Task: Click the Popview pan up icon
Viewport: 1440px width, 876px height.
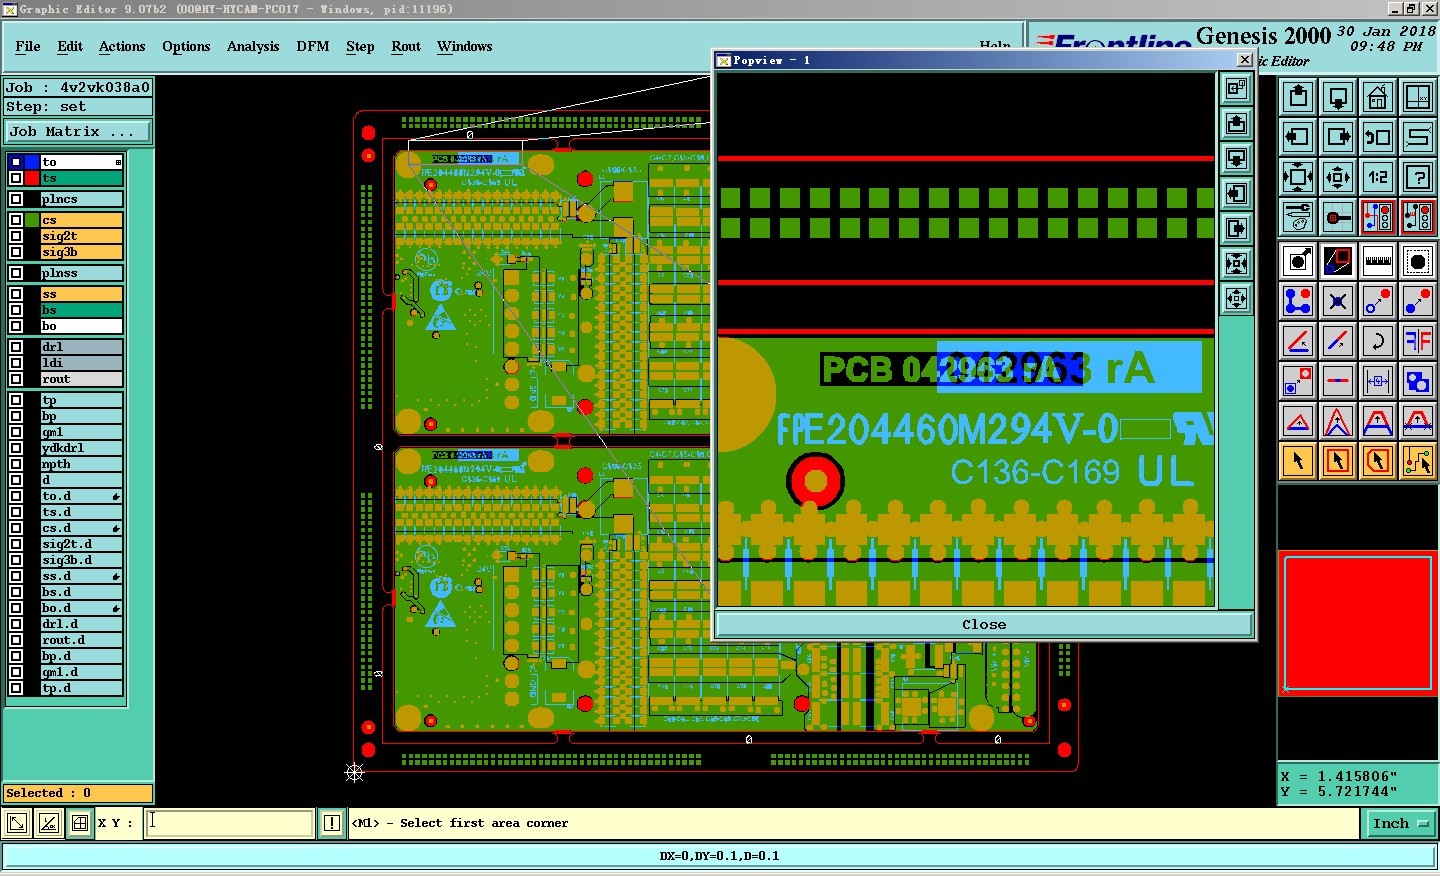Action: click(1237, 123)
